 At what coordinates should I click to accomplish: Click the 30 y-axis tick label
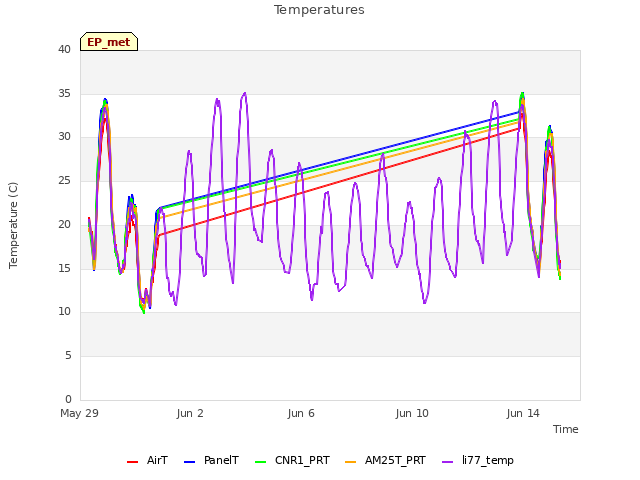coord(64,137)
